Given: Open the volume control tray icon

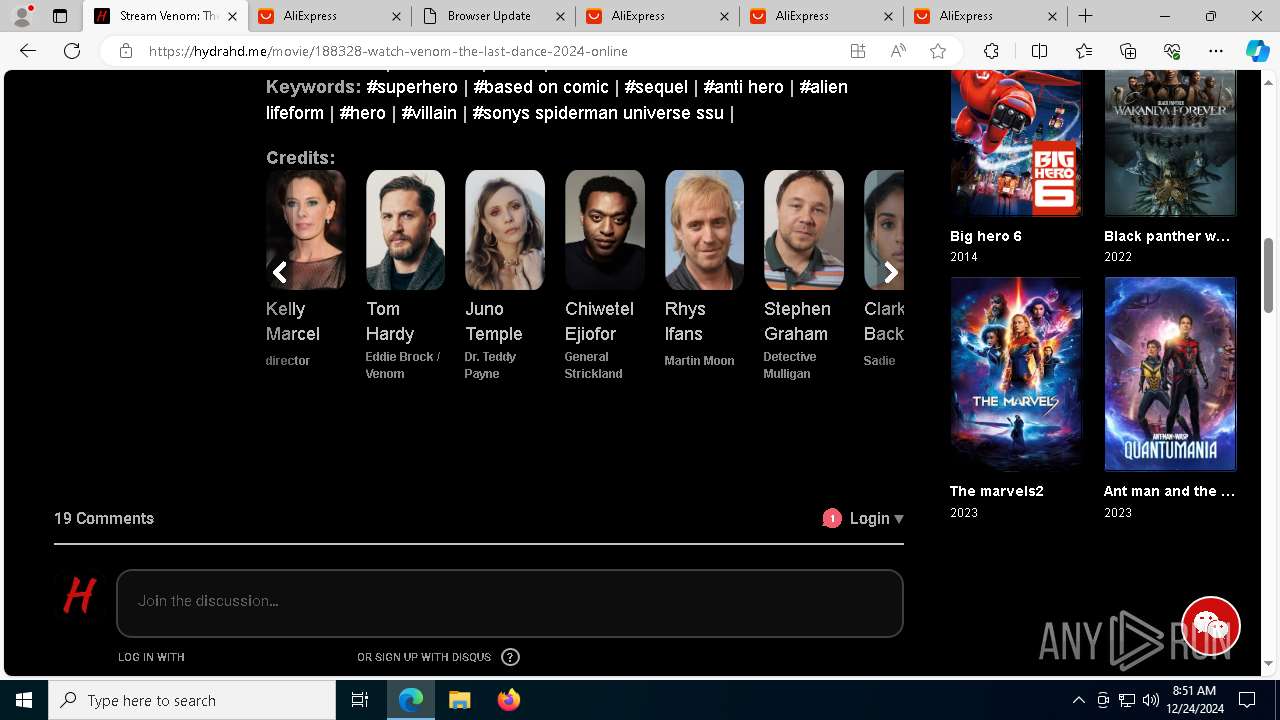Looking at the screenshot, I should tap(1150, 700).
